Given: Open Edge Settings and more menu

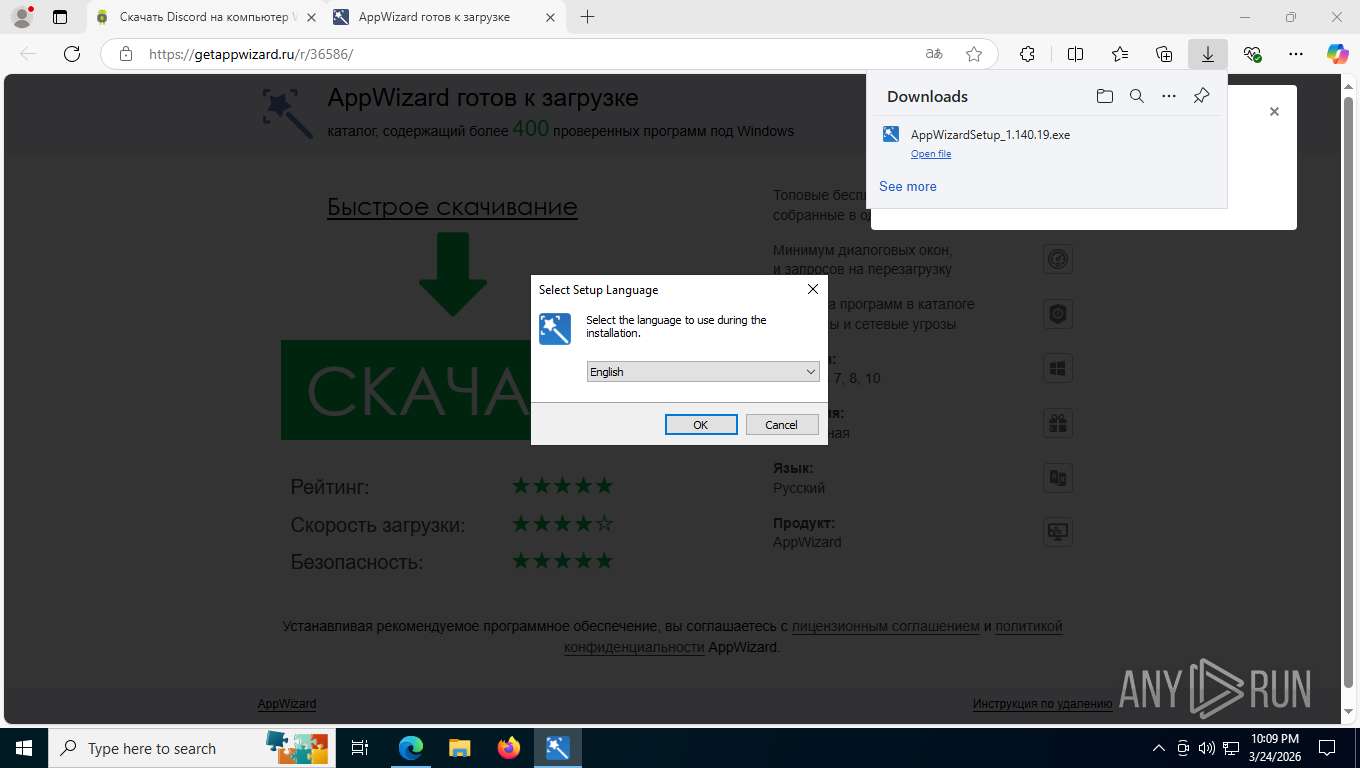Looking at the screenshot, I should point(1296,54).
